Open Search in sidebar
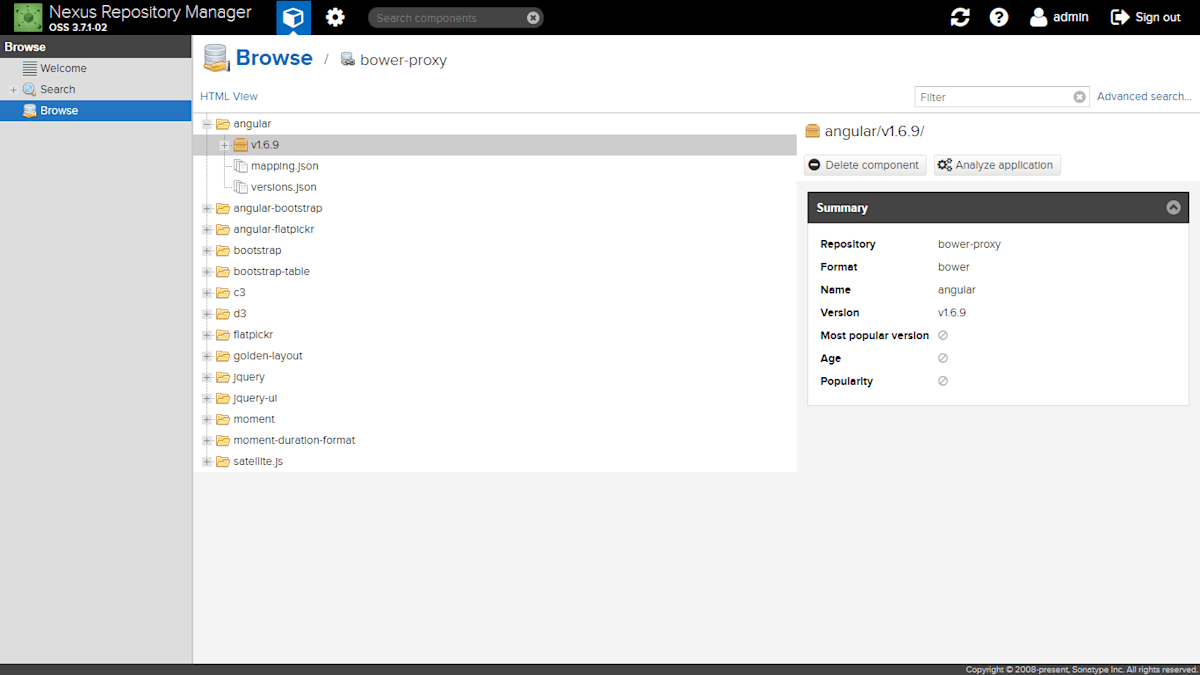This screenshot has width=1200, height=675. point(58,89)
